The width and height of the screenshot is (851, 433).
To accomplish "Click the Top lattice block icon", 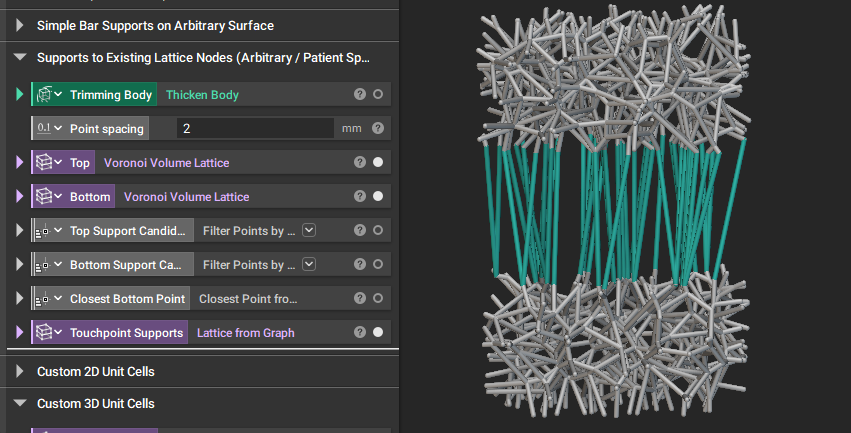I will [45, 162].
